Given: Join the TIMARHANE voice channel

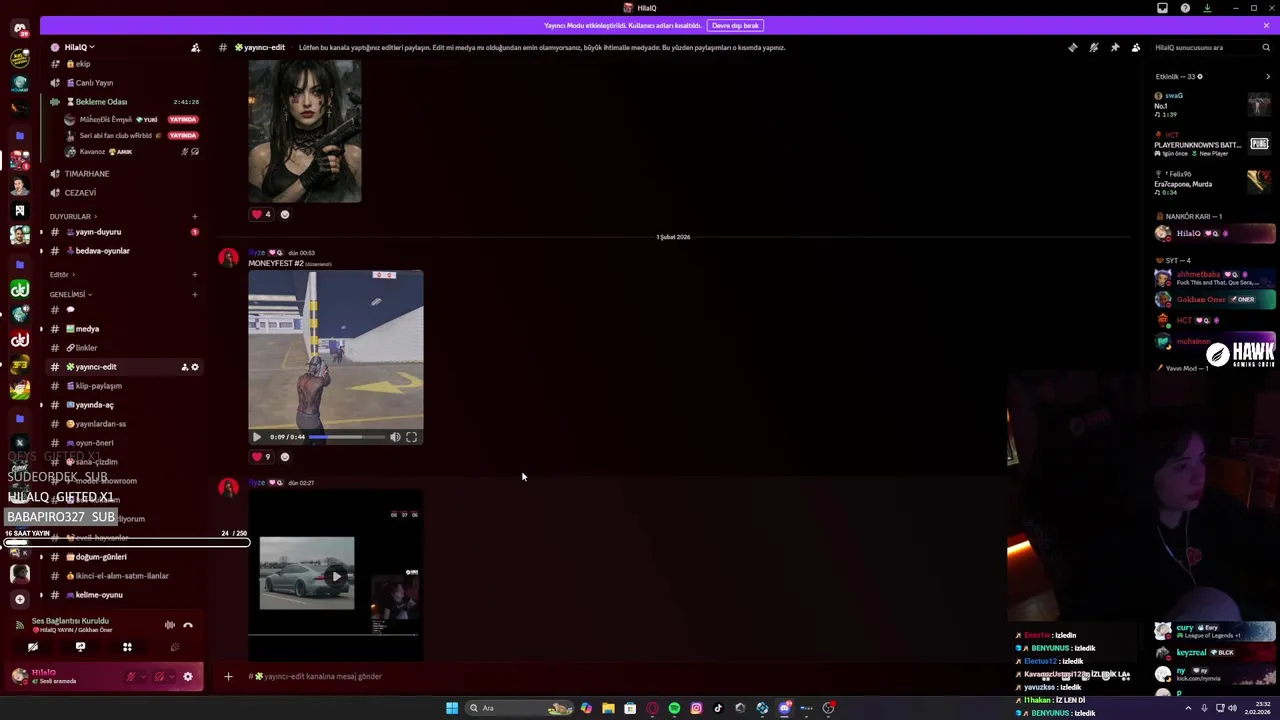Looking at the screenshot, I should (125, 174).
